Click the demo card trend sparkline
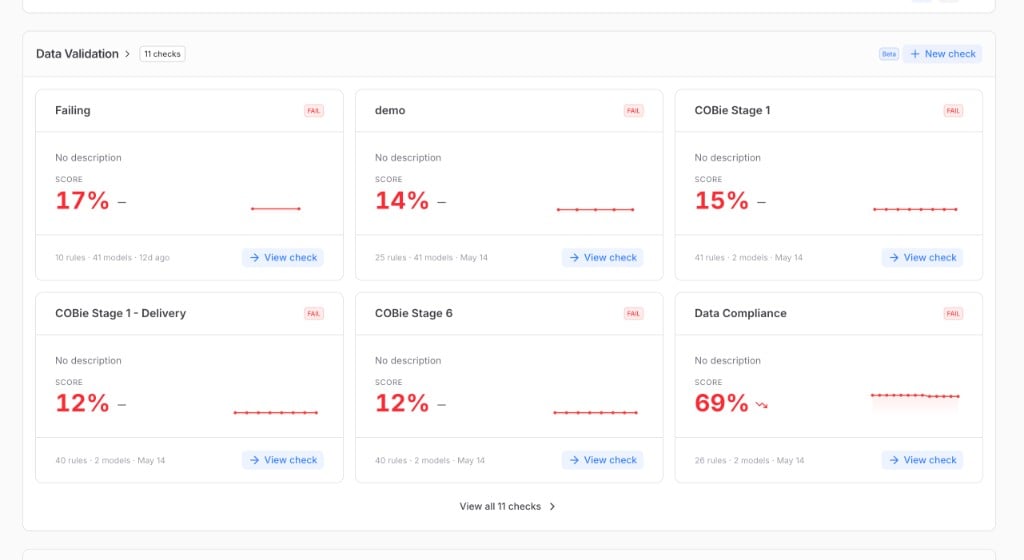 tap(595, 210)
